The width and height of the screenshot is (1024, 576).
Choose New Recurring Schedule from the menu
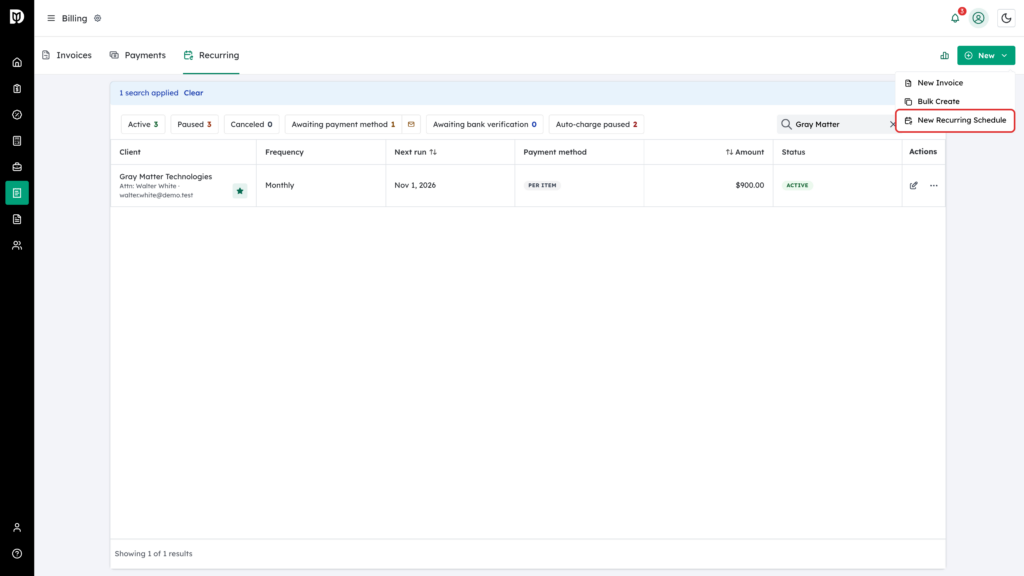point(955,120)
